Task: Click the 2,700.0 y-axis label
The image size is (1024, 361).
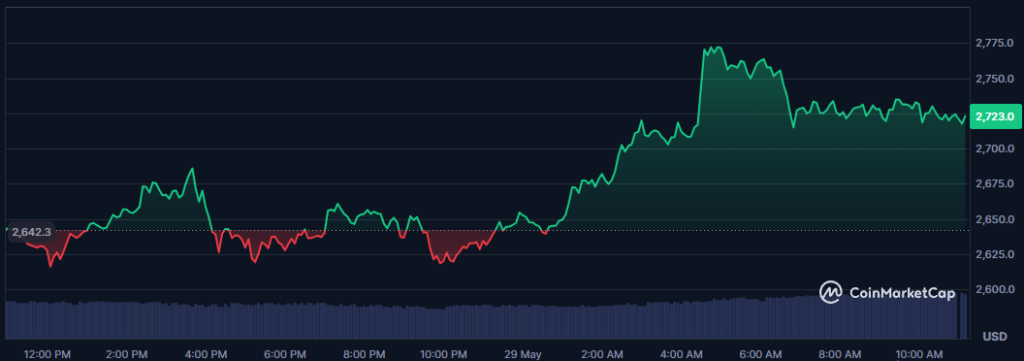Action: (995, 149)
